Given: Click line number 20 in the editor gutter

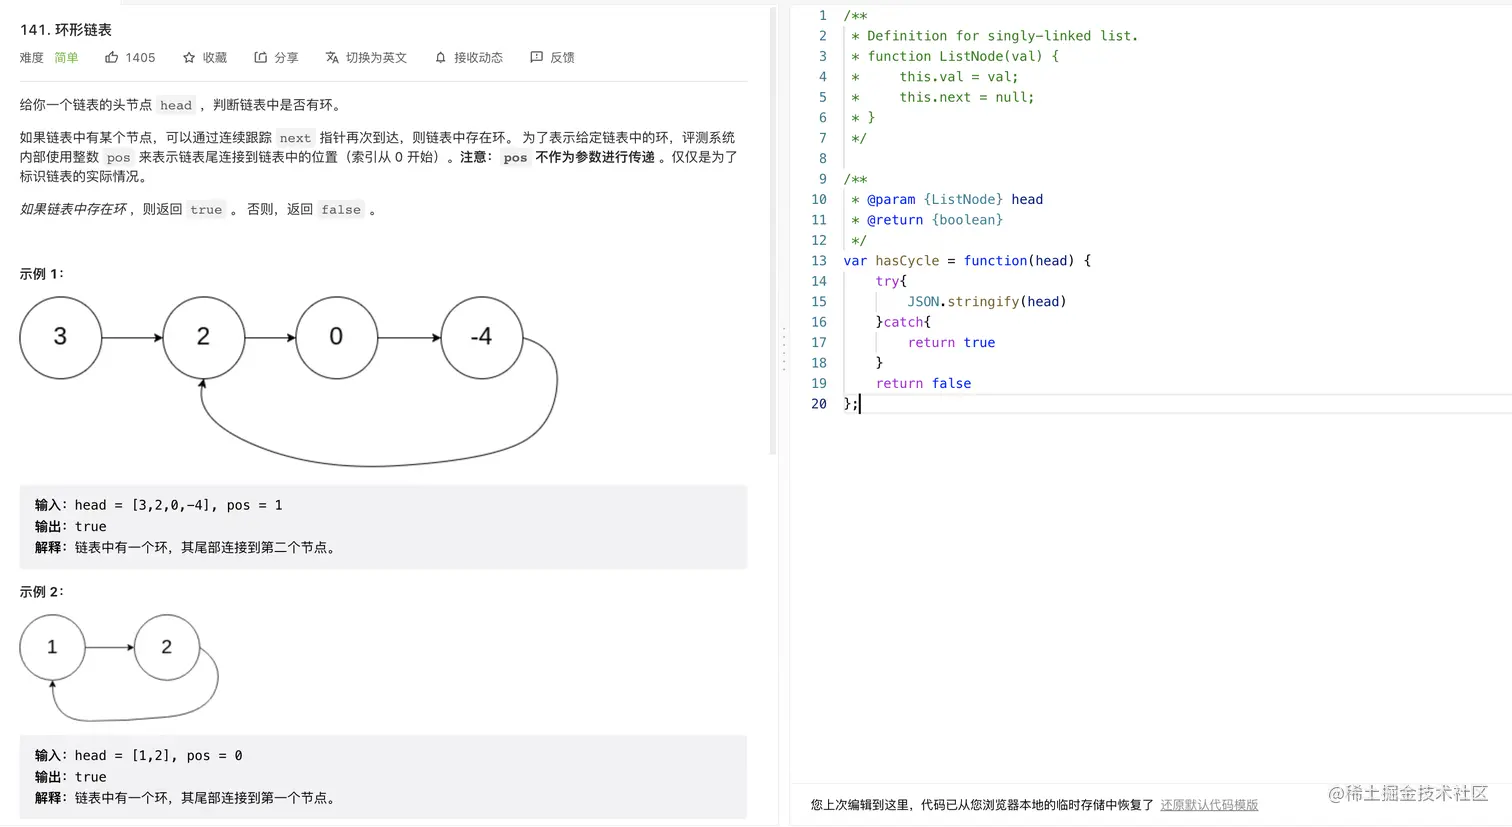Looking at the screenshot, I should pyautogui.click(x=819, y=404).
